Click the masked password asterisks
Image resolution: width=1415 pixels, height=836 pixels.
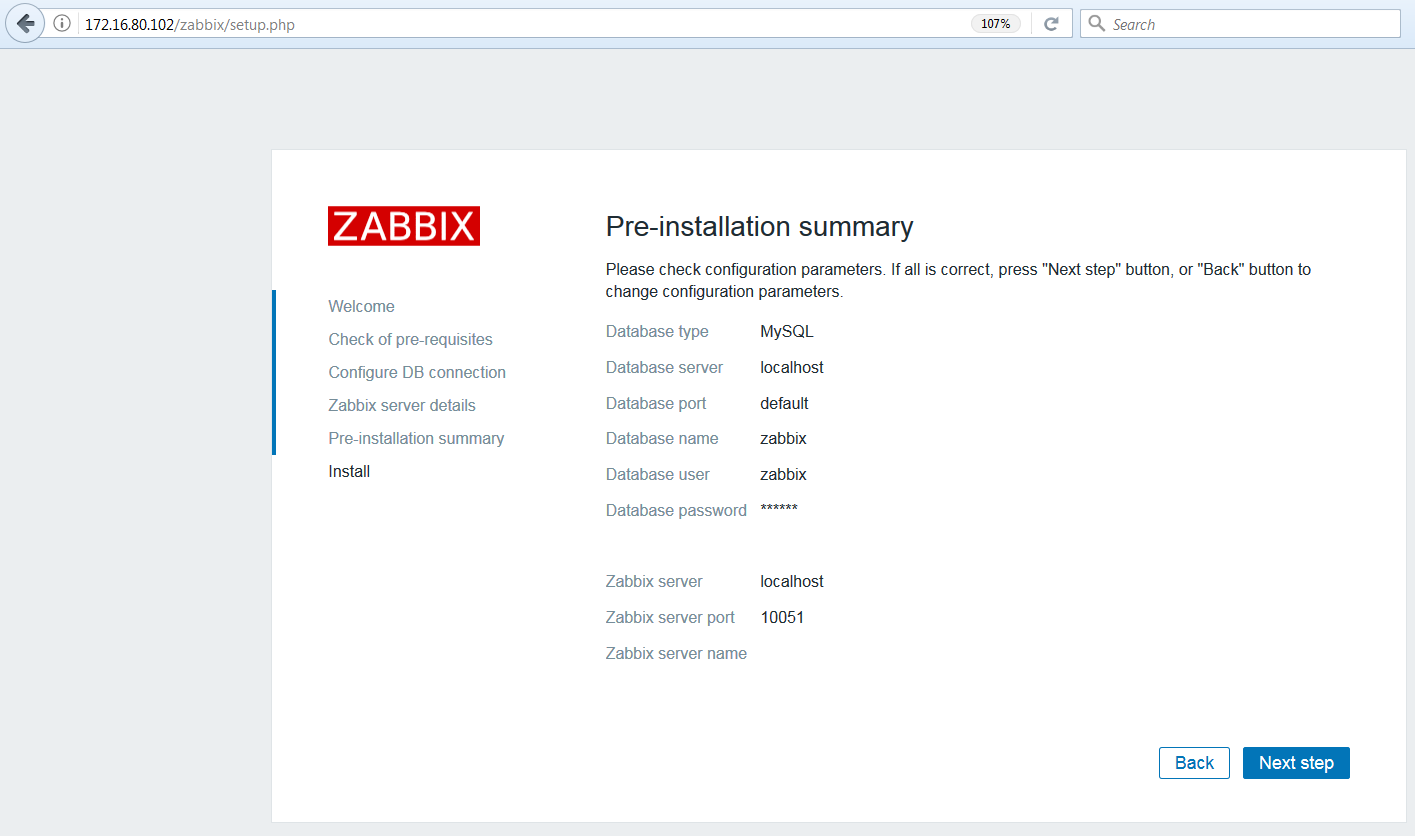tap(779, 510)
